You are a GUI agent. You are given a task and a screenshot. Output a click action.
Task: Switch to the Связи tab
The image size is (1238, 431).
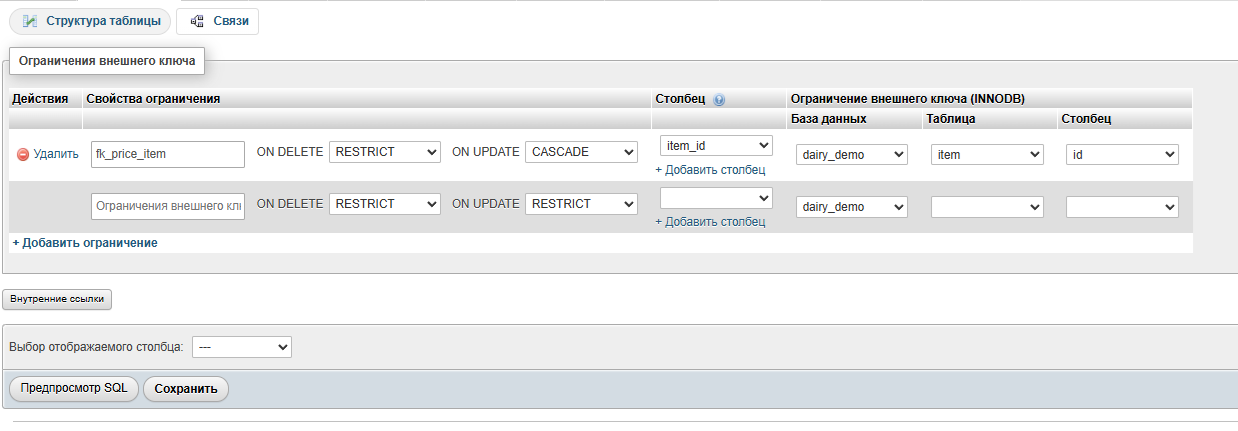tap(217, 21)
